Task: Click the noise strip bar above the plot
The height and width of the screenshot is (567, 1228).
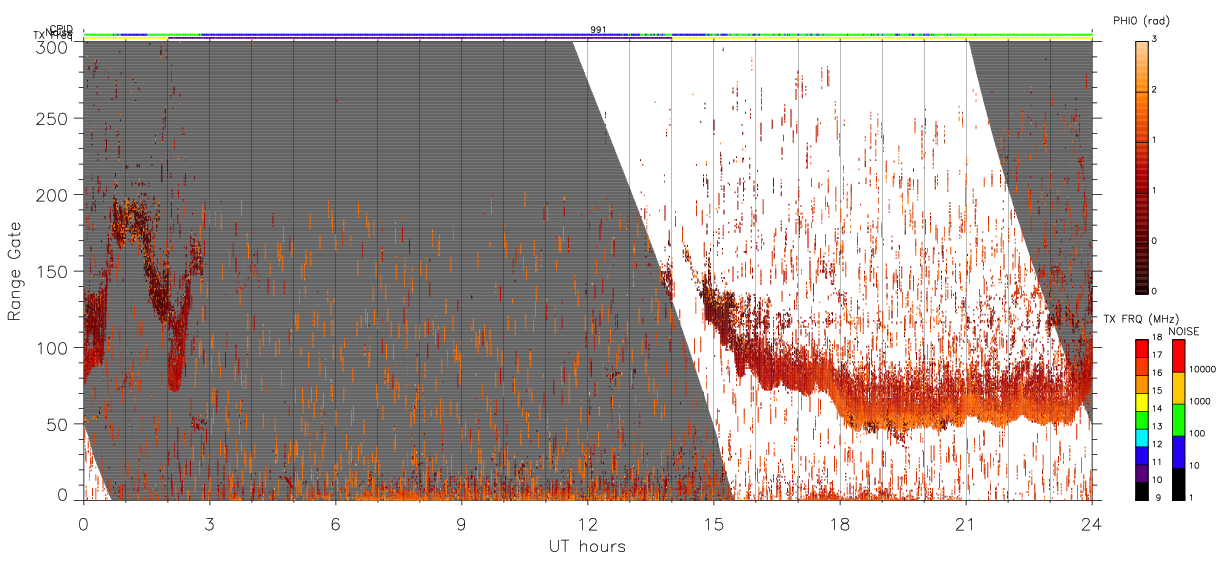Action: pos(588,34)
